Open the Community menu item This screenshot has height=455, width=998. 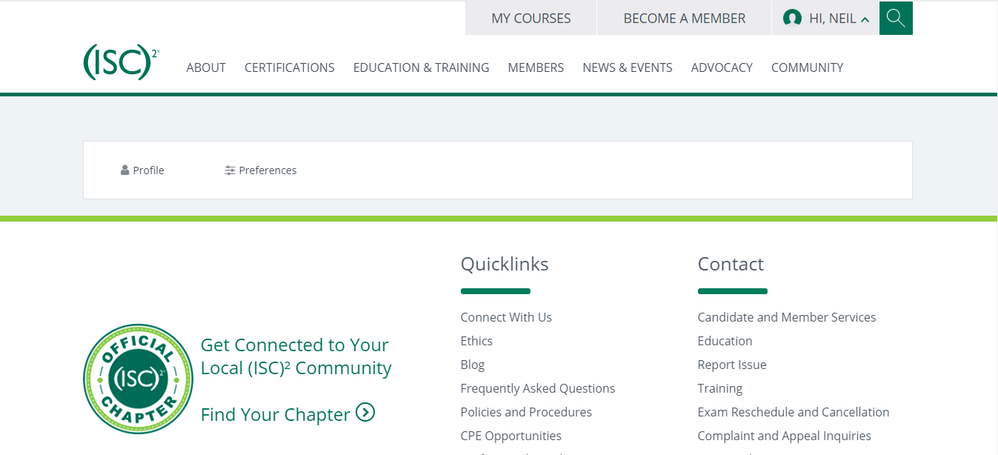[807, 68]
